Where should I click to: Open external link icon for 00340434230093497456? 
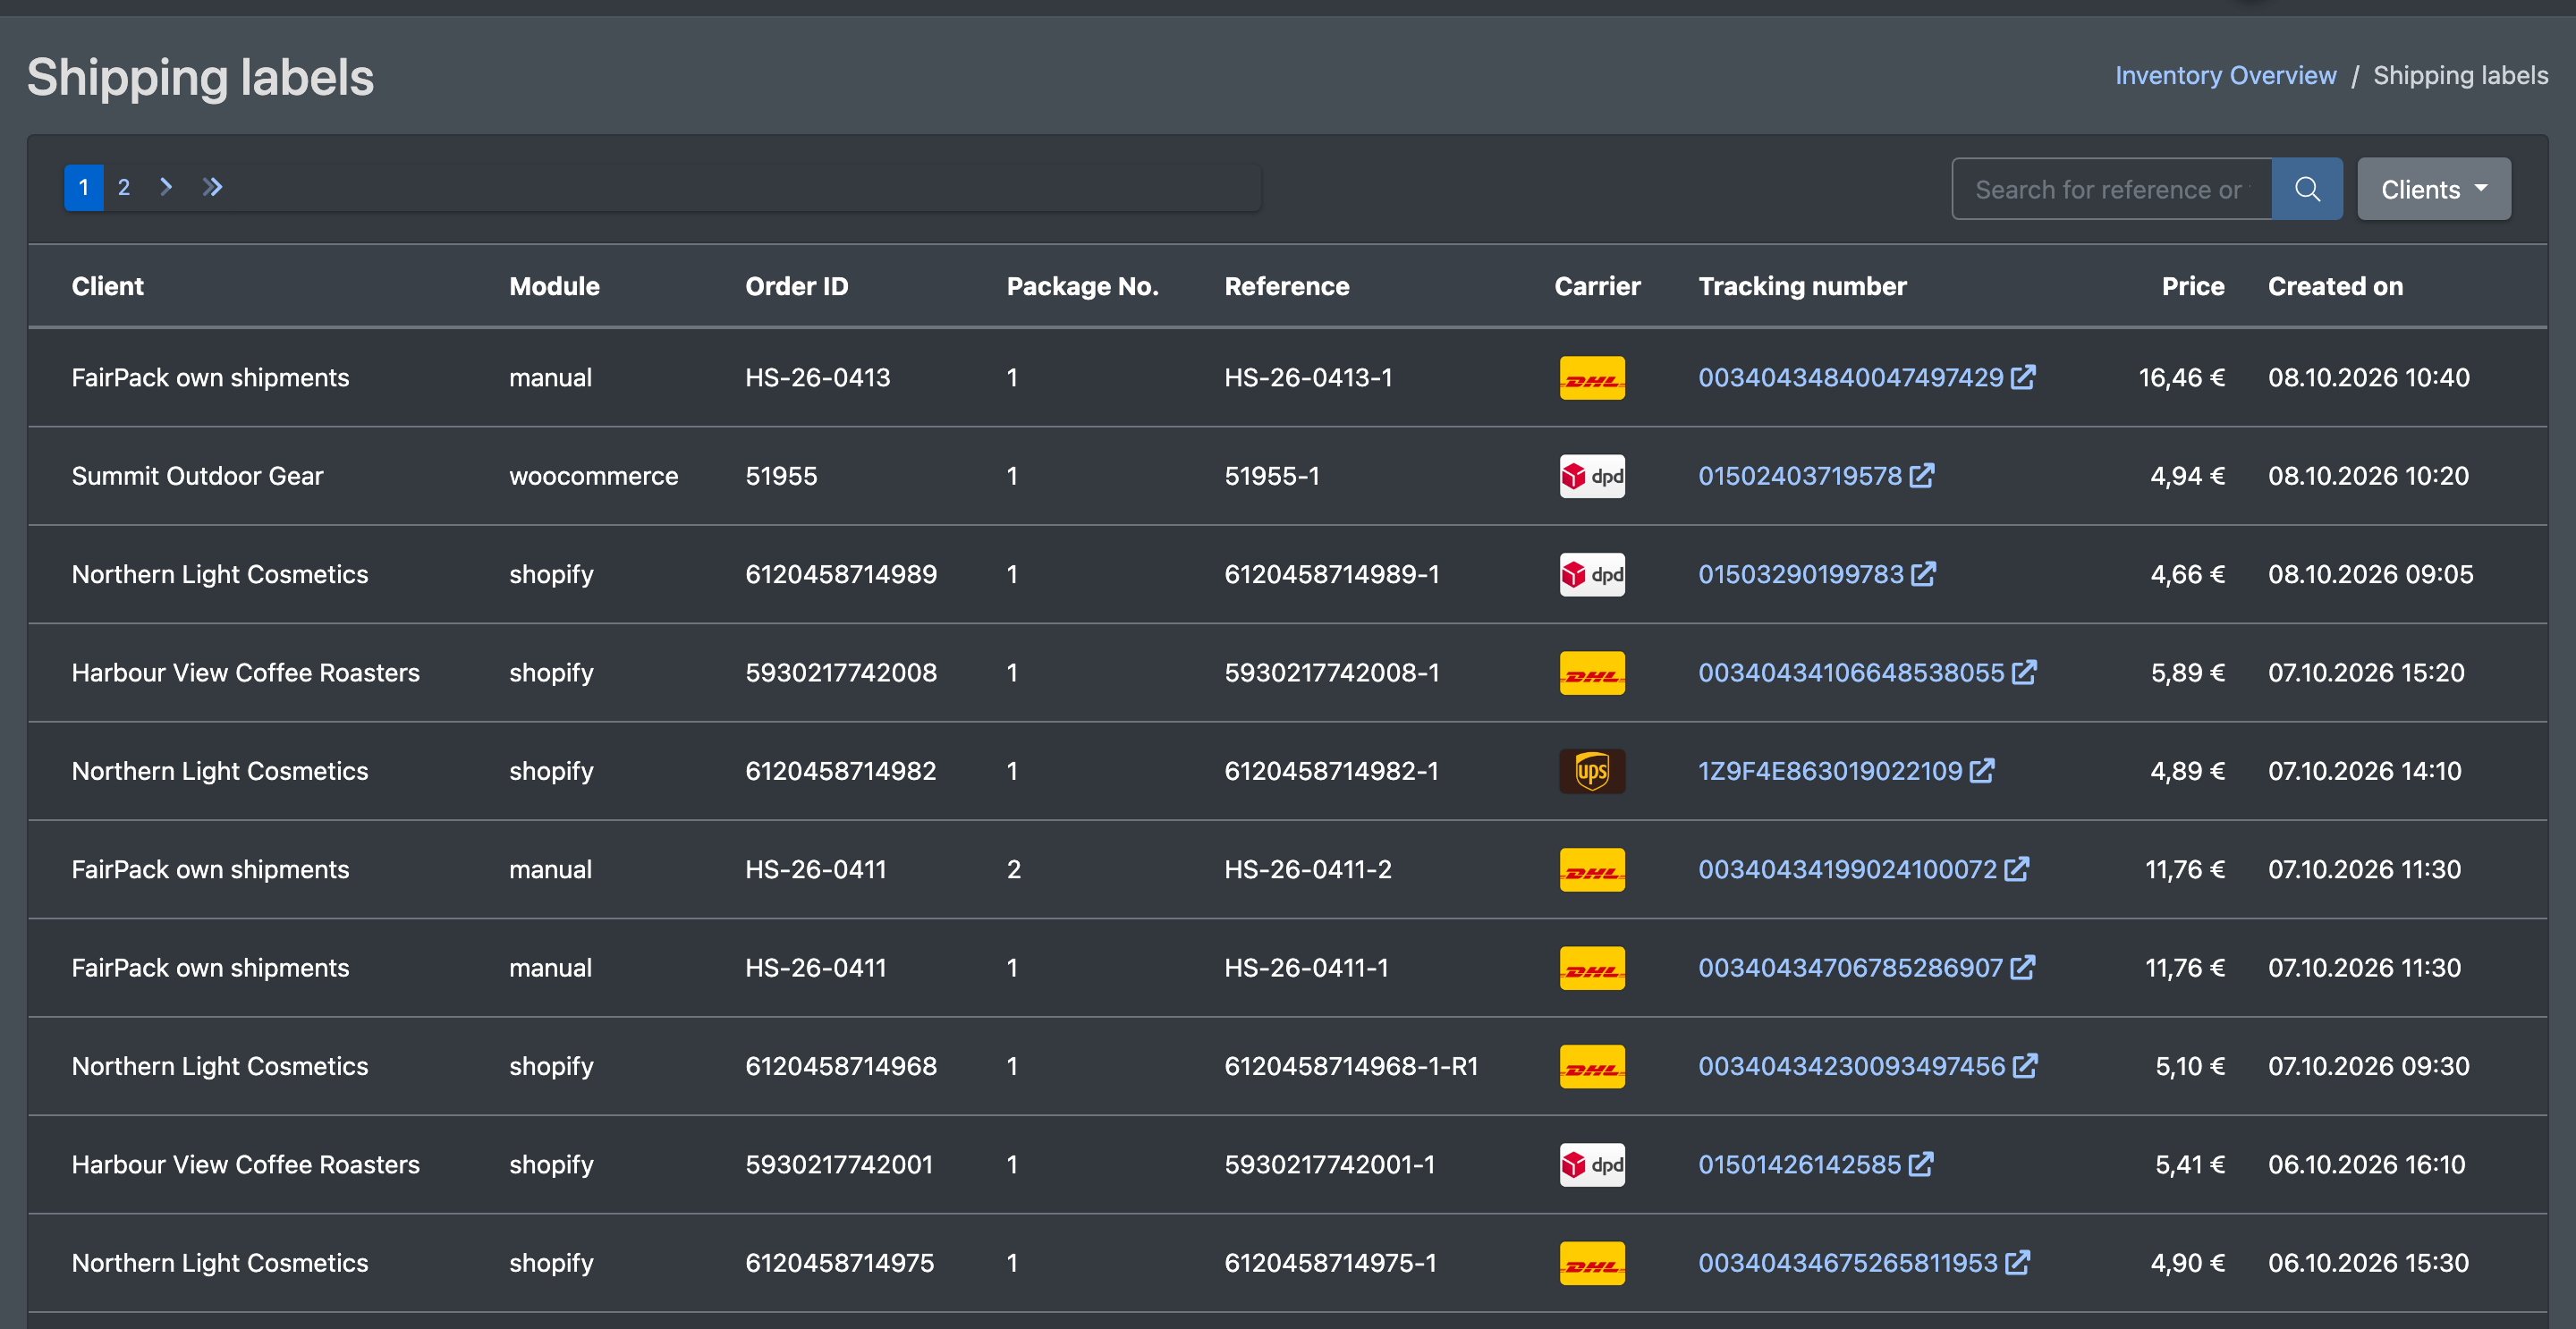tap(2025, 1066)
